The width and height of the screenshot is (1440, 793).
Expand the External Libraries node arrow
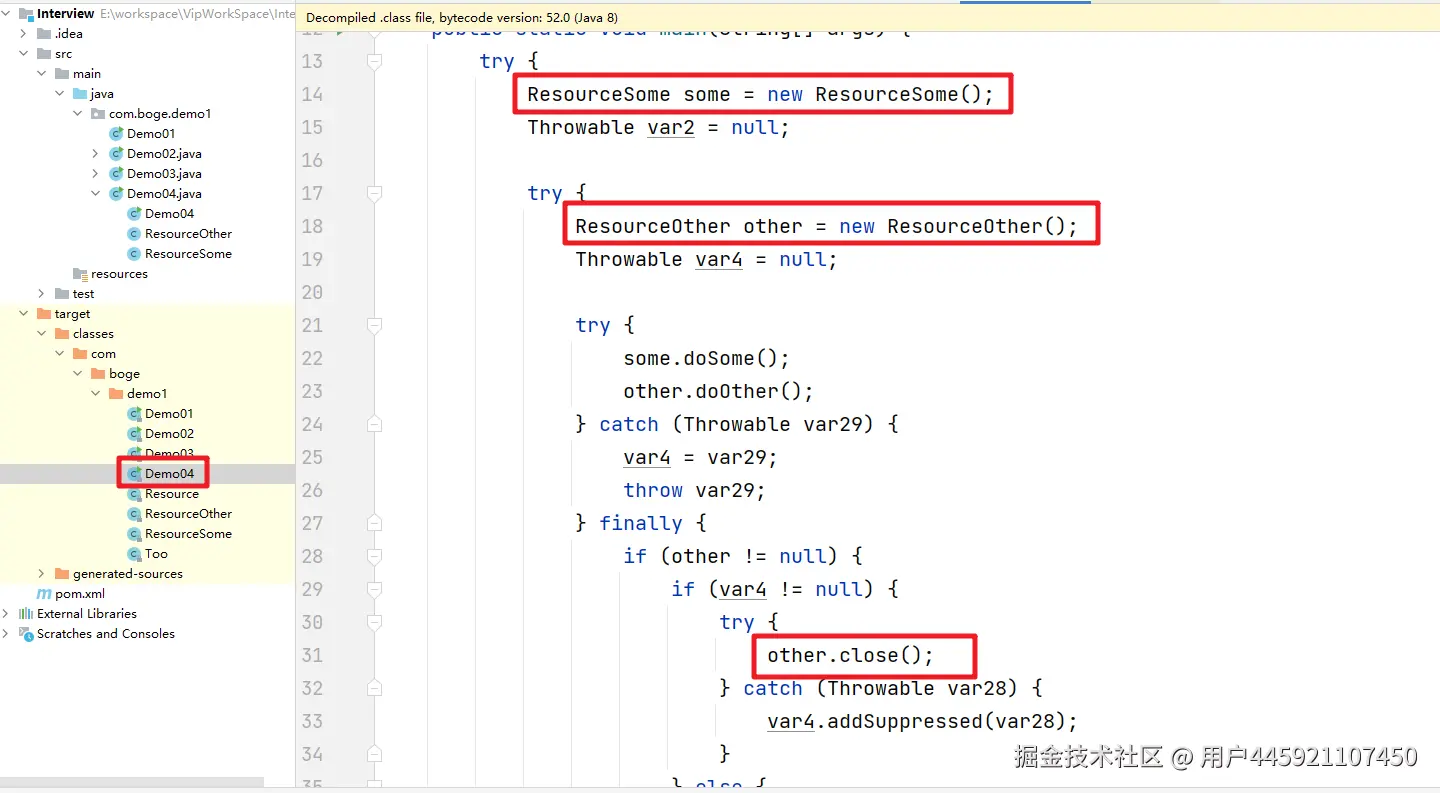[6, 614]
